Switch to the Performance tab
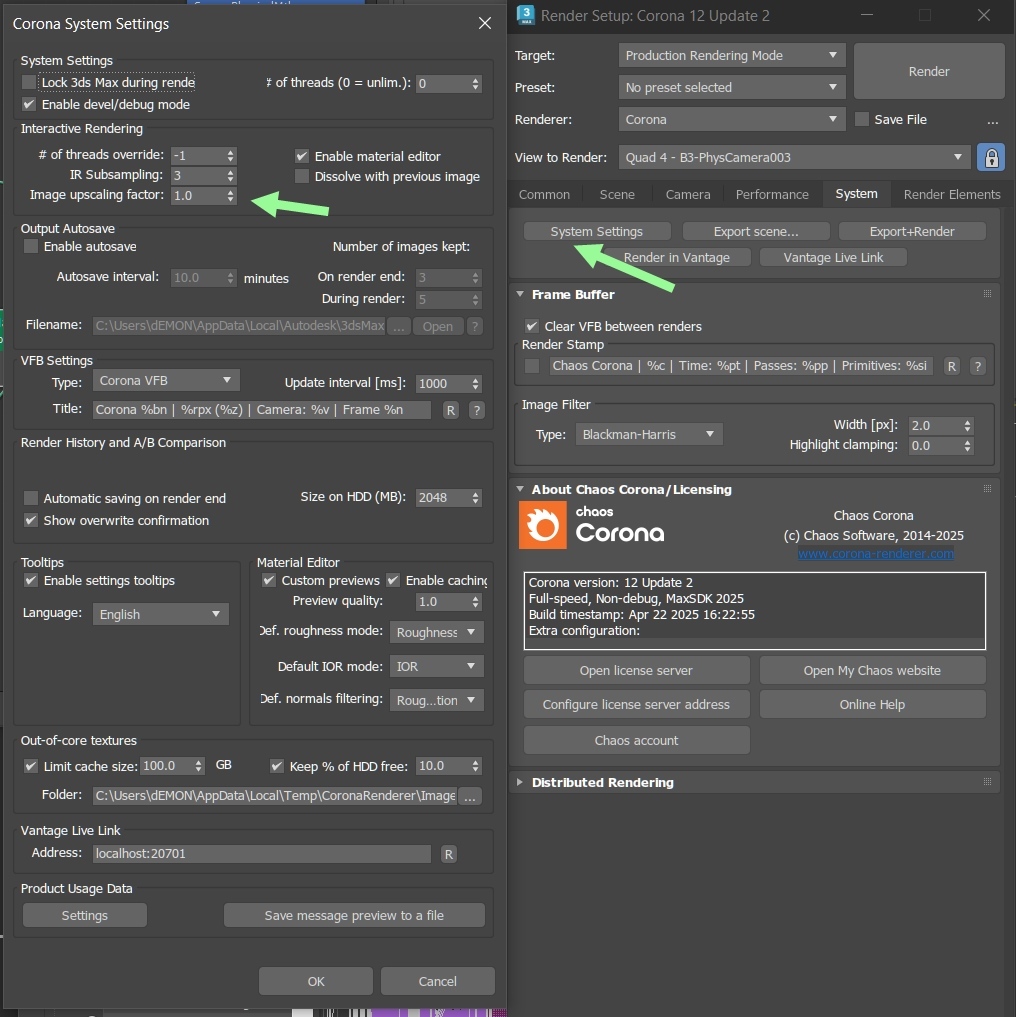1016x1017 pixels. point(772,195)
